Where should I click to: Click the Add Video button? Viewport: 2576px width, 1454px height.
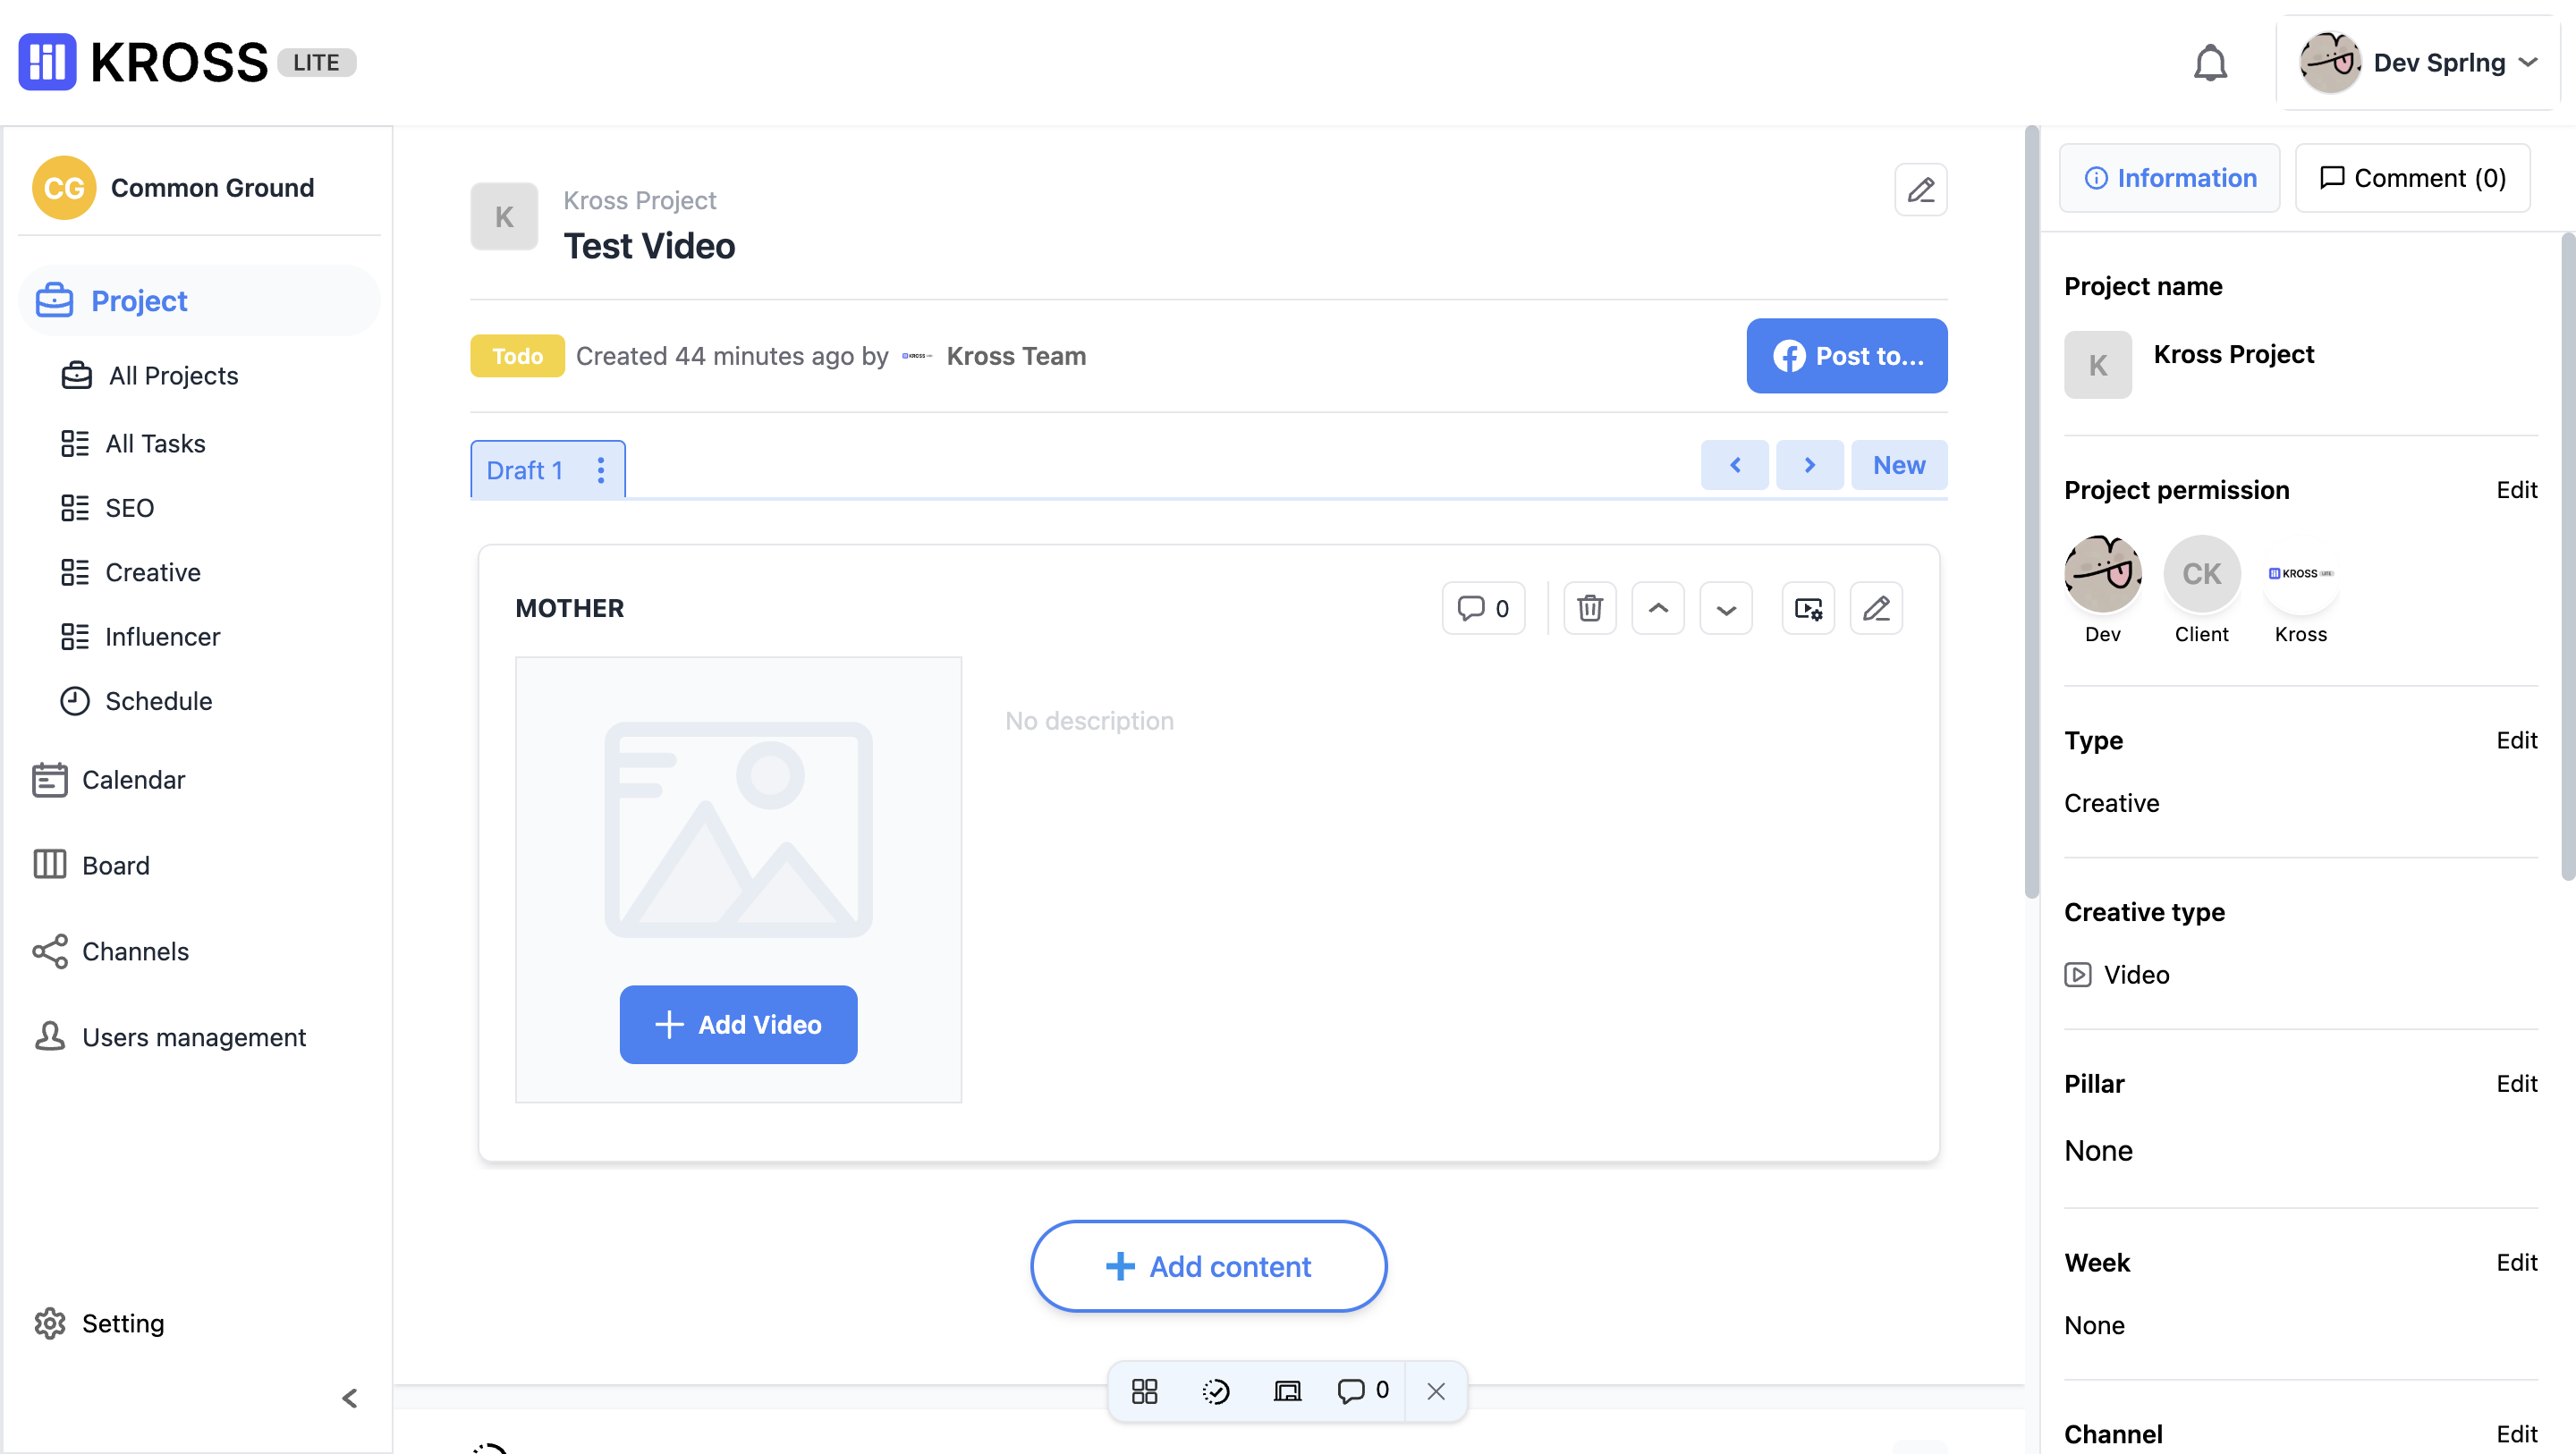tap(738, 1024)
